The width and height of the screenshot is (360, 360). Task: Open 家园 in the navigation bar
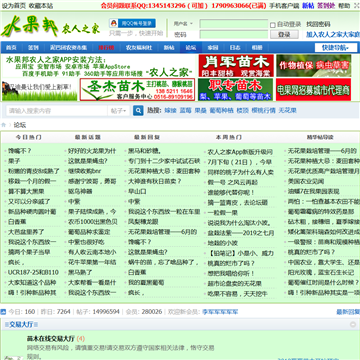click(x=213, y=48)
